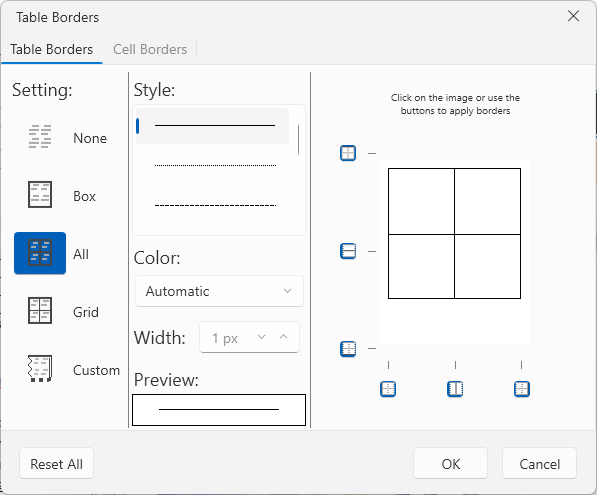Choose the solid line style
Viewport: 597px width, 495px height.
(x=212, y=126)
